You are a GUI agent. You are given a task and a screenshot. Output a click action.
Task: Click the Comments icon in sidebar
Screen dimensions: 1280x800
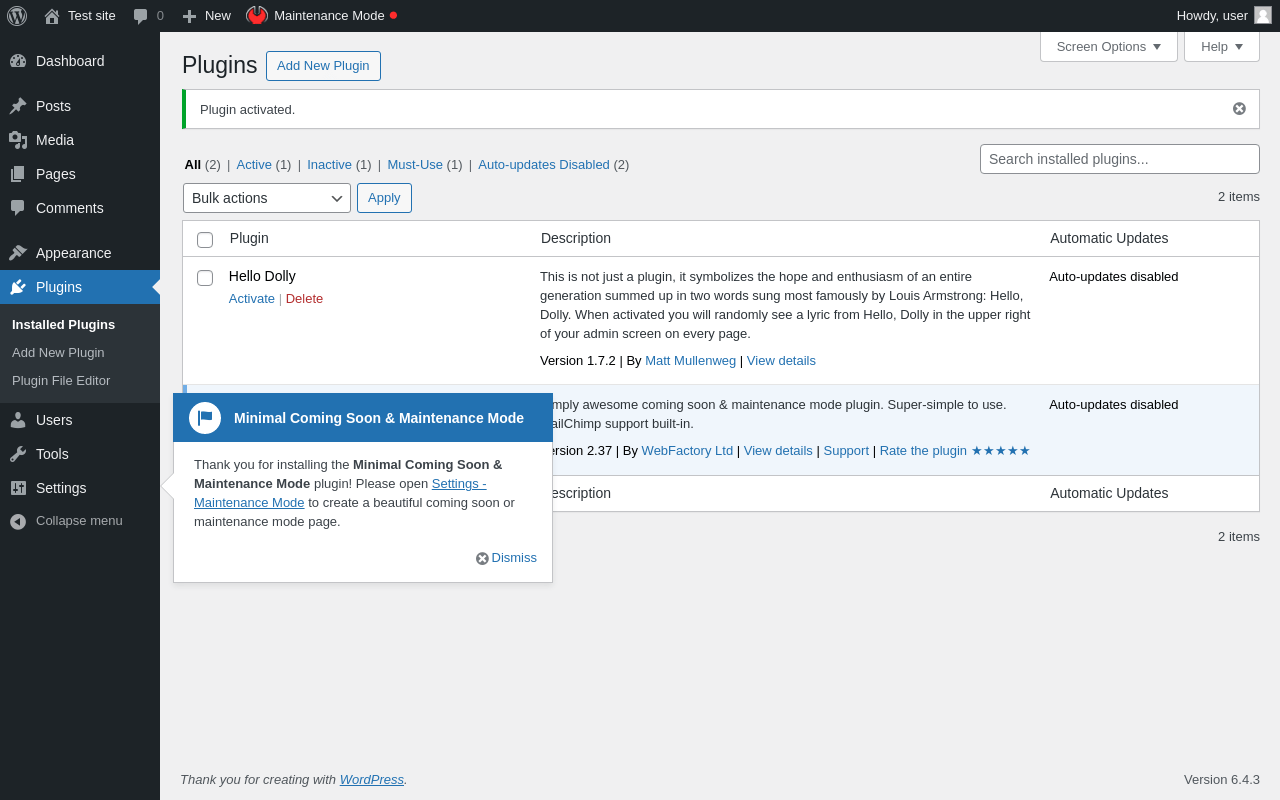(18, 208)
